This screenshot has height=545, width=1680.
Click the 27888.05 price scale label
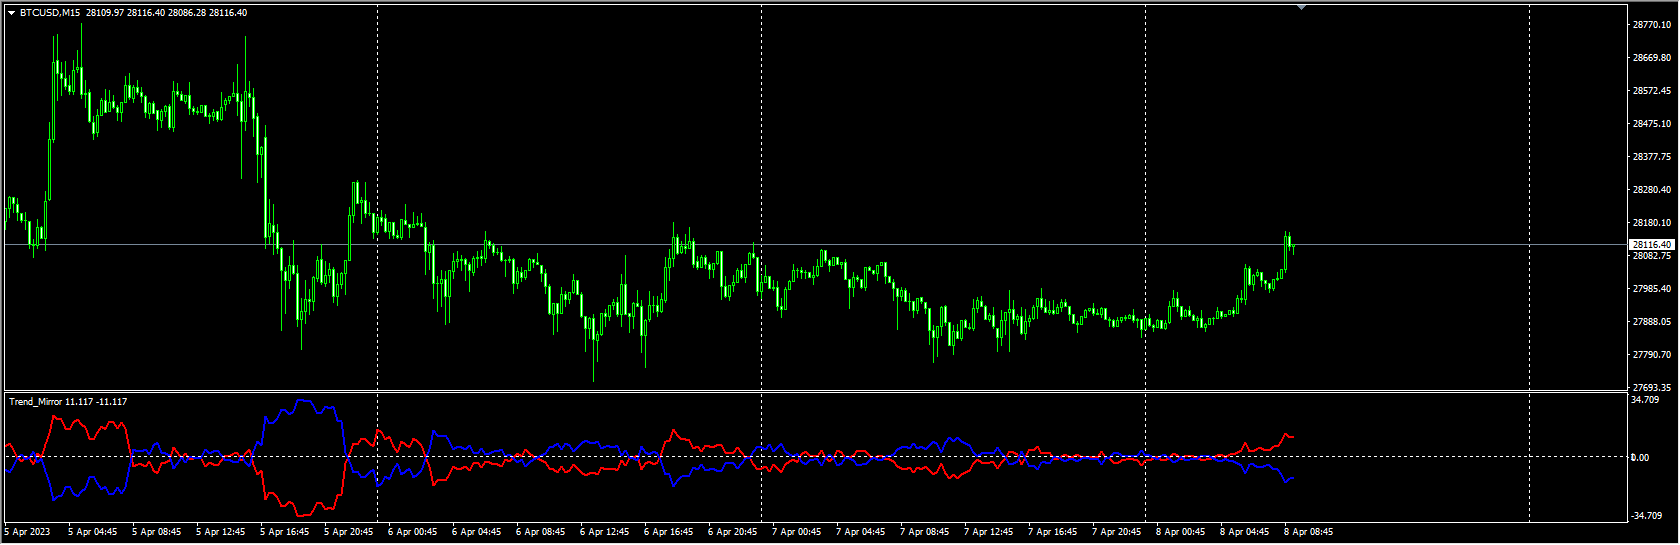(x=1651, y=322)
